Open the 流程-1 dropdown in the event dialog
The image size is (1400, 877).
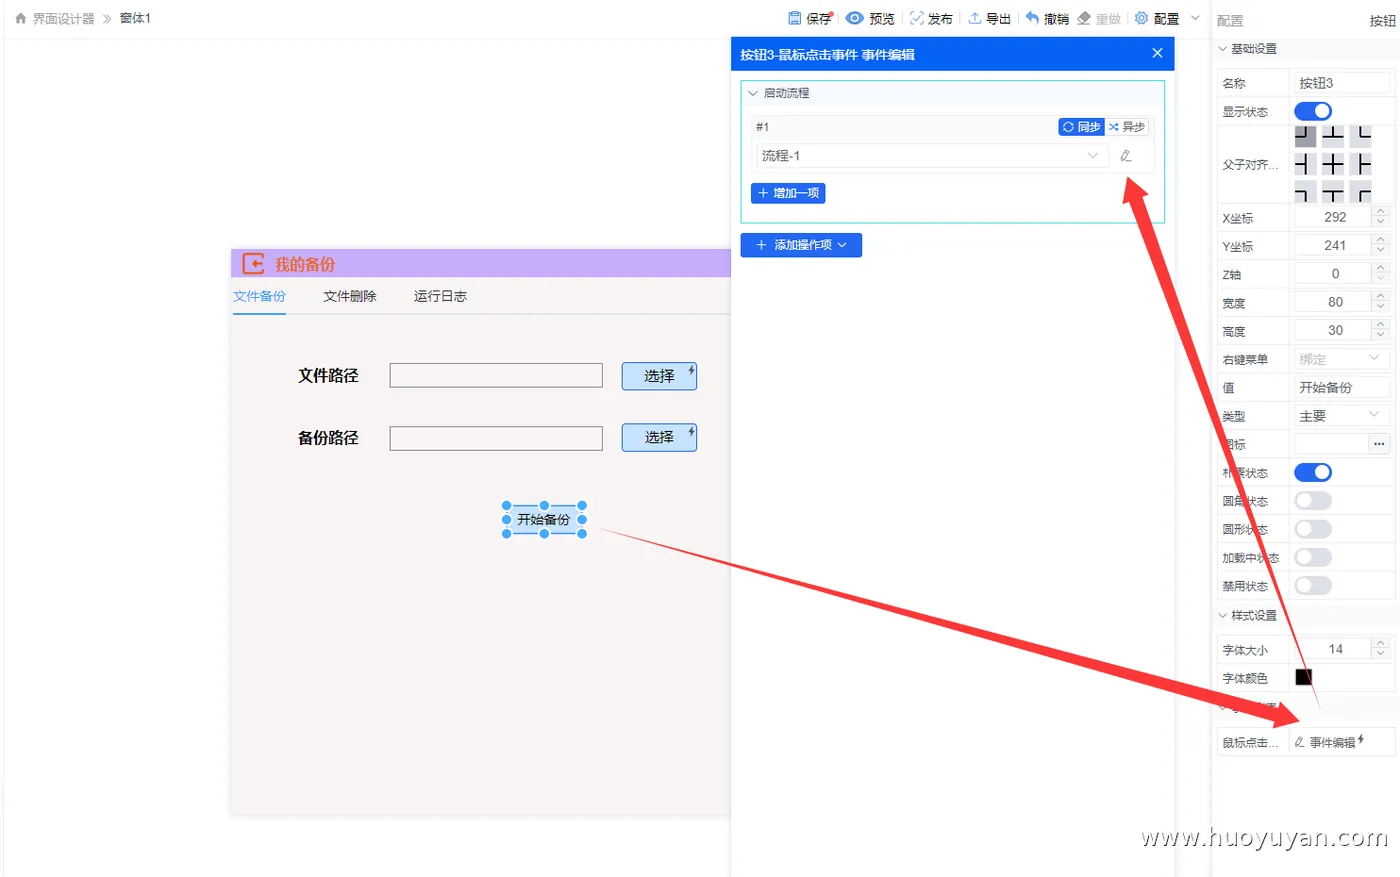pos(928,156)
